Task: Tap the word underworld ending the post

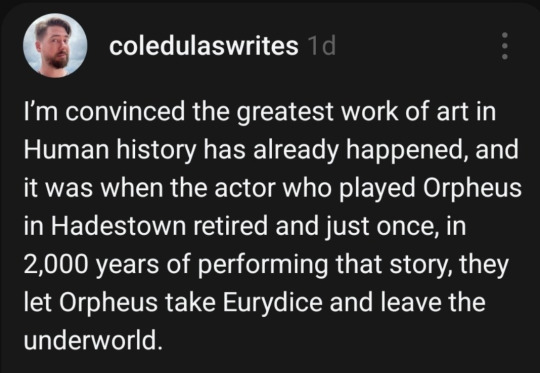Action: click(93, 340)
